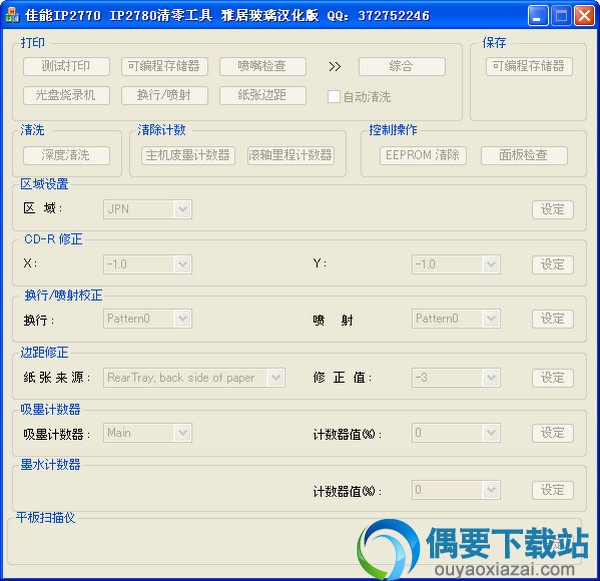
Task: Click the 纸张边距 button
Action: (x=262, y=95)
